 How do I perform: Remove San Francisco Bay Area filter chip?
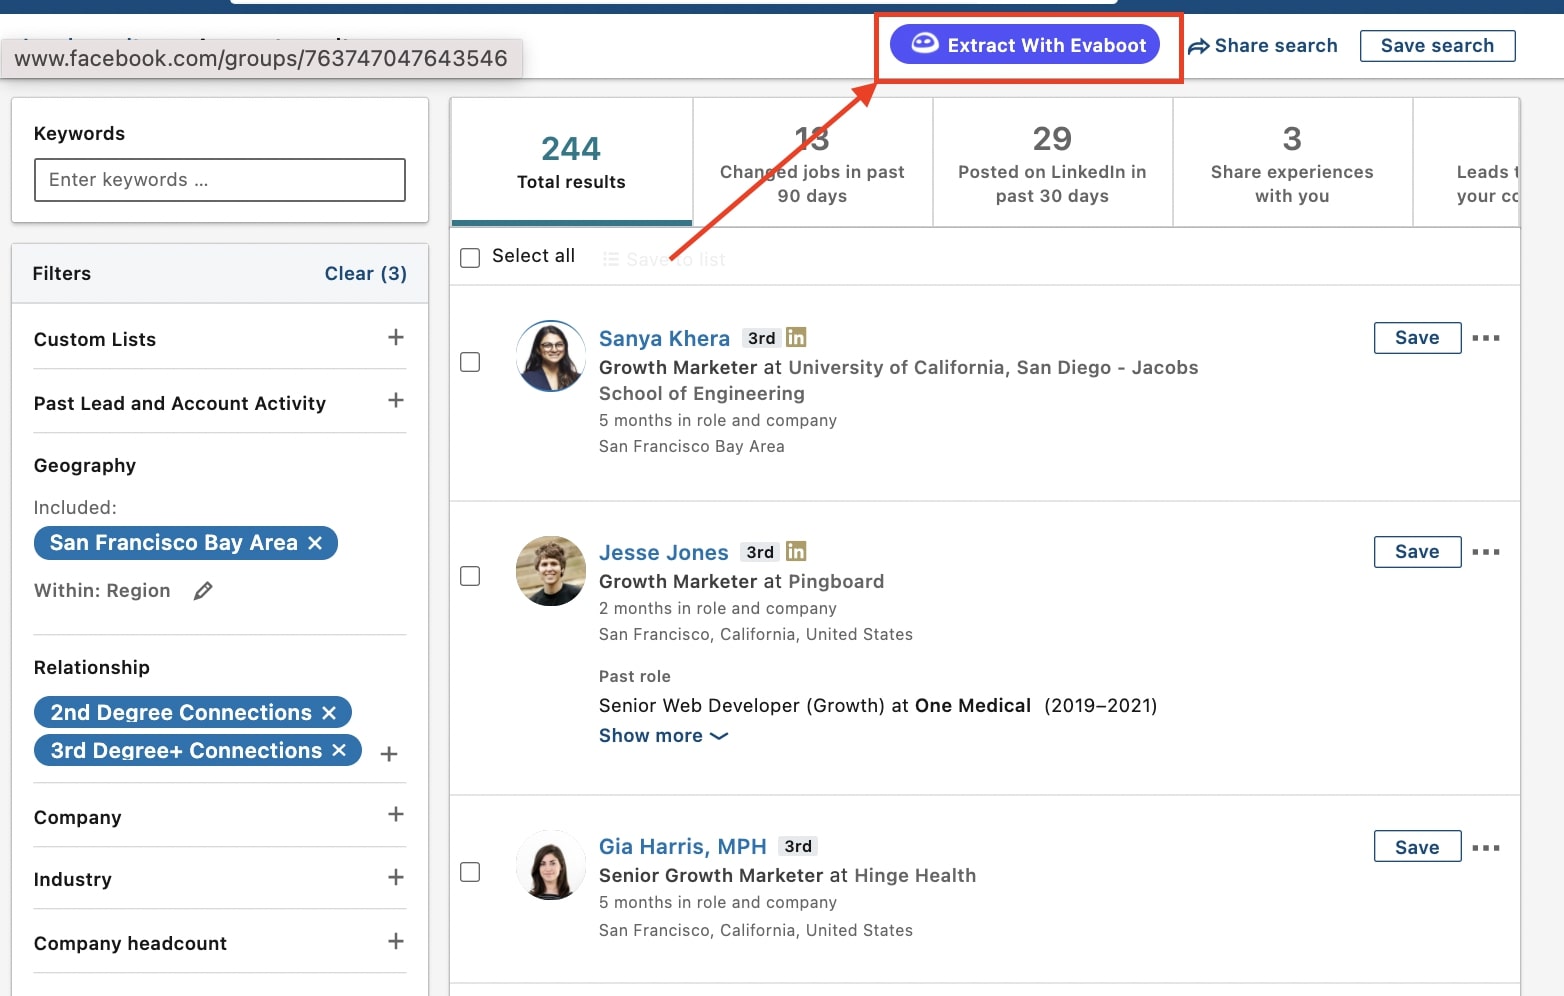pos(315,543)
